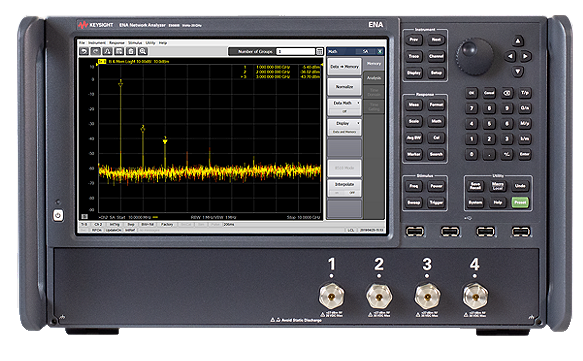The width and height of the screenshot is (583, 361).
Task: Click test port 1 connector
Action: [x=332, y=296]
